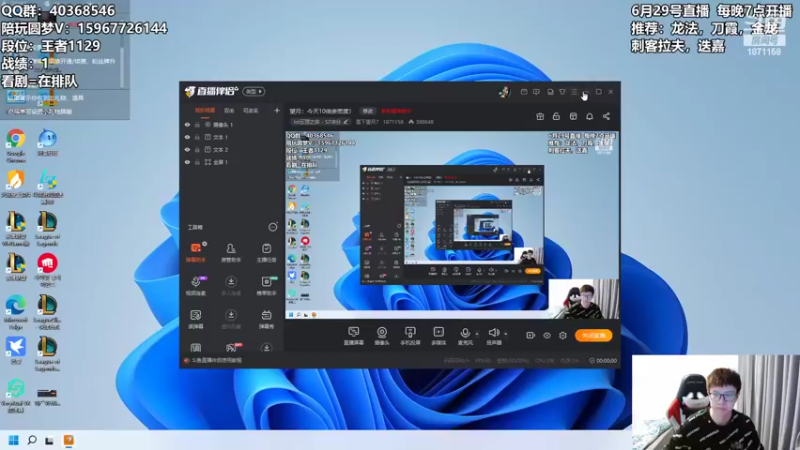Start recording with the camcorder icon
The image size is (800, 450).
pos(531,335)
